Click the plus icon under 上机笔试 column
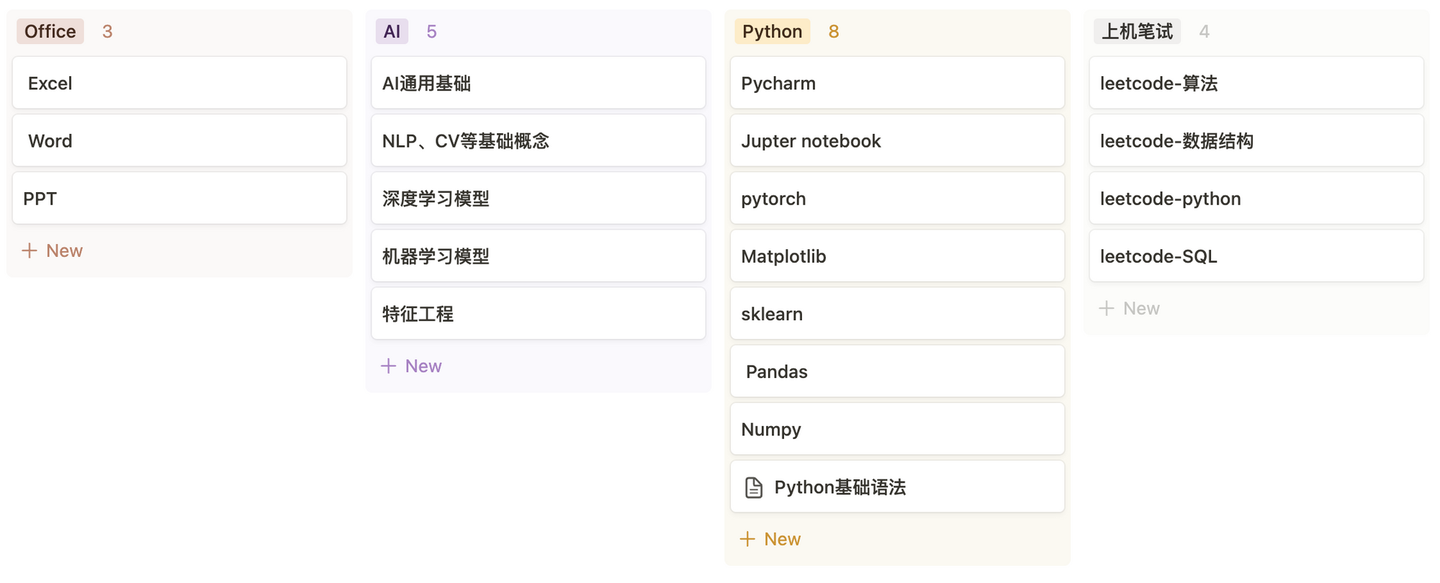1440x583 pixels. (x=1106, y=309)
